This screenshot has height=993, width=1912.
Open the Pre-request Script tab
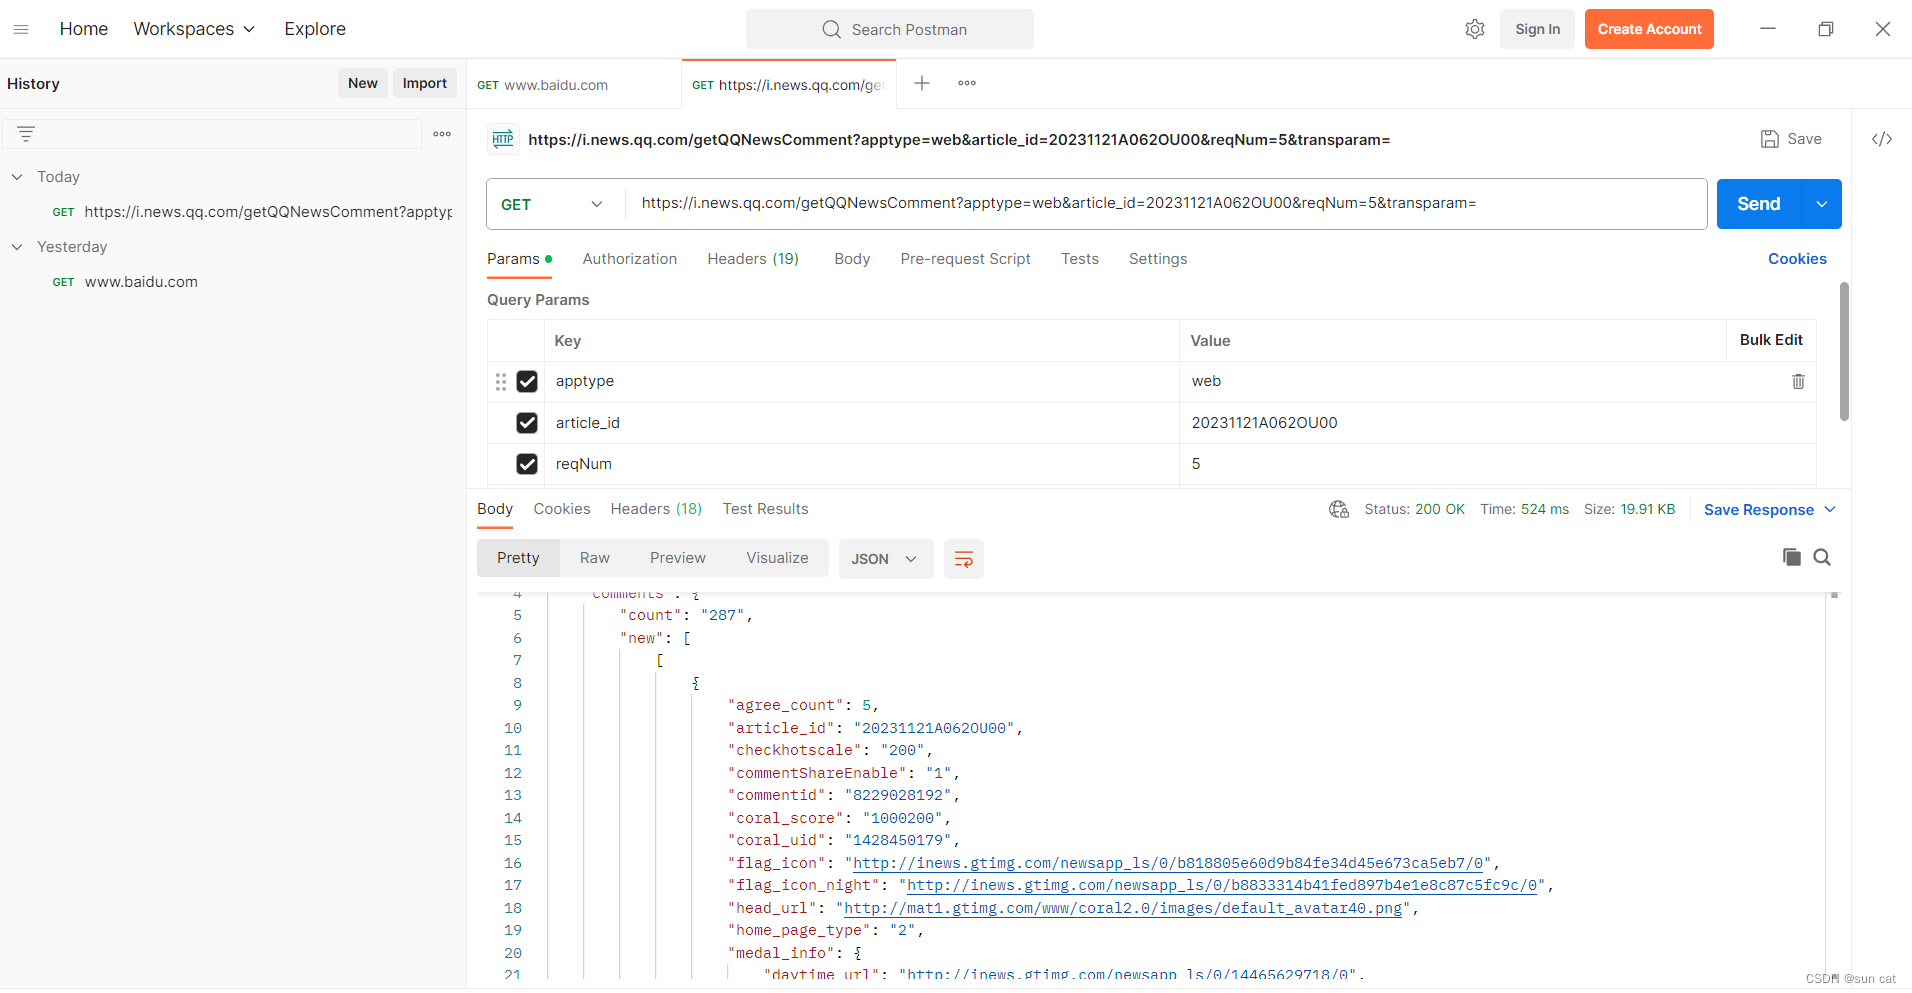(x=965, y=259)
